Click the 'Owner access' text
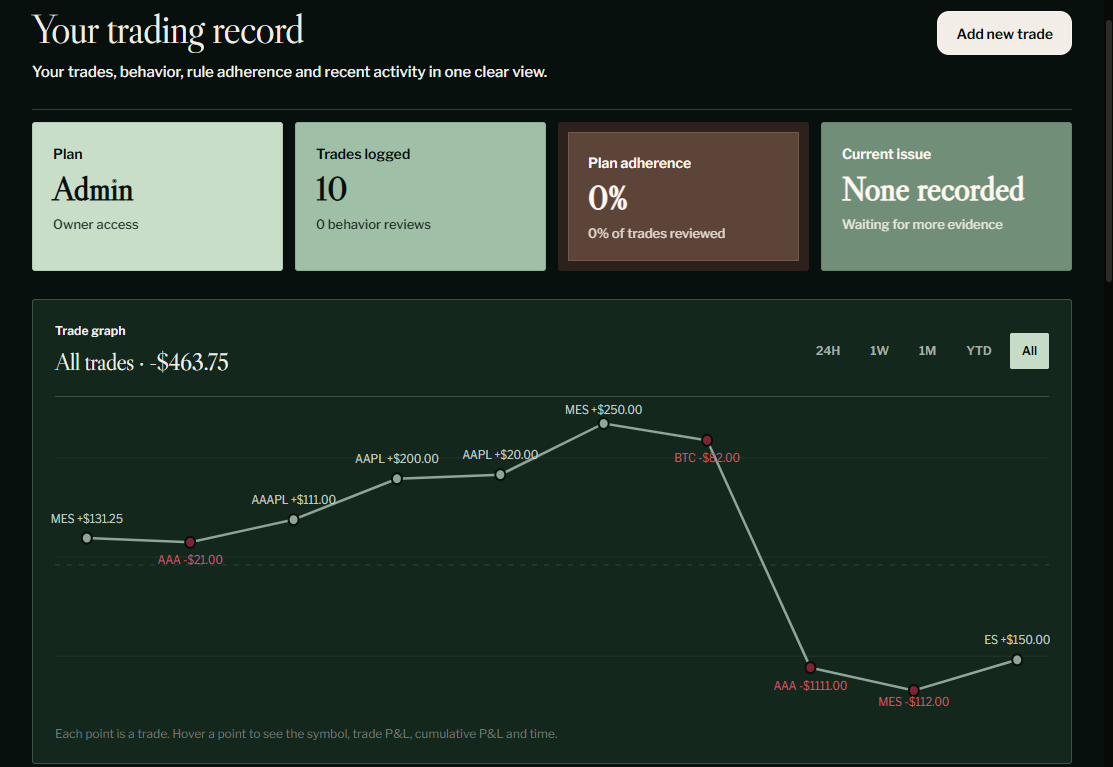 pyautogui.click(x=96, y=224)
